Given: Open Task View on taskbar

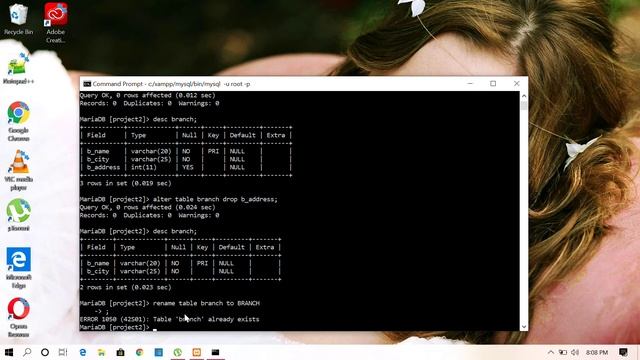Looking at the screenshot, I should click(63, 352).
